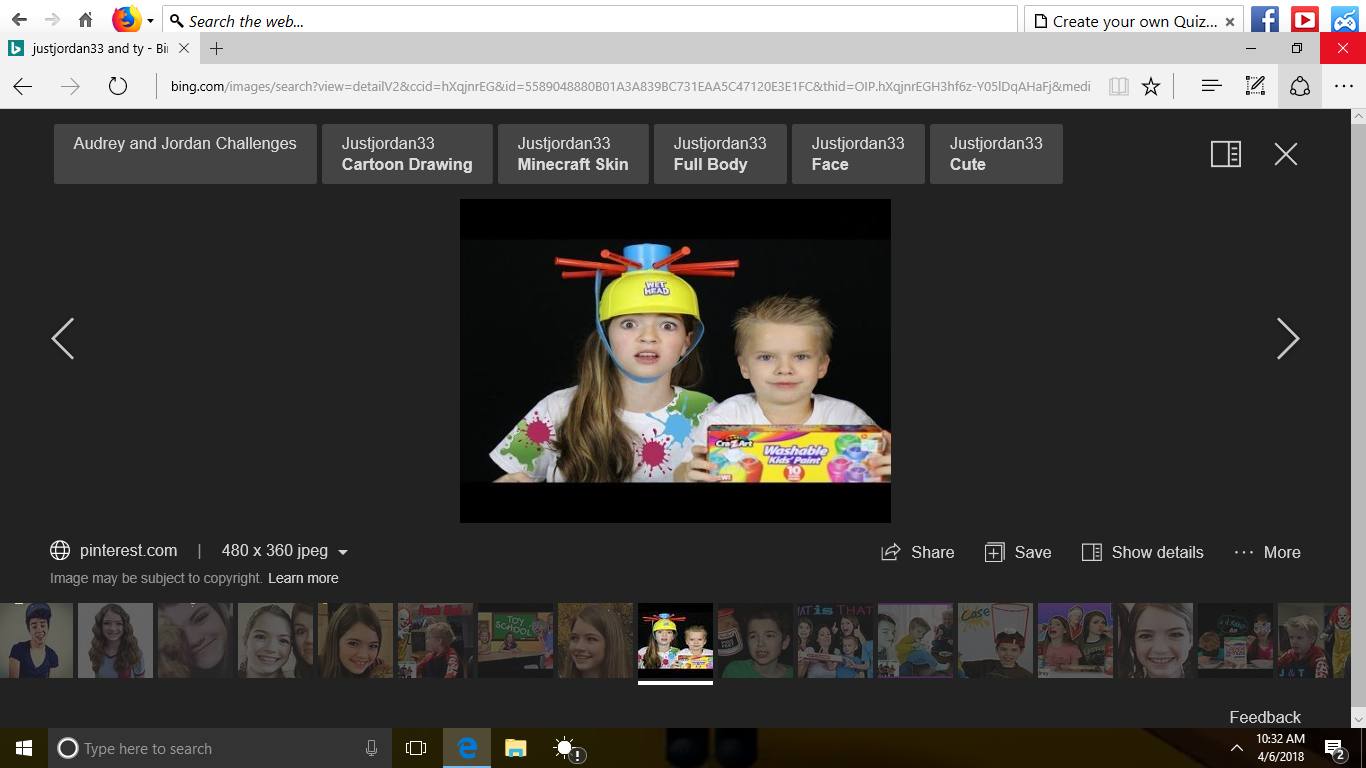
Task: Toggle the Bing details side panel icon
Action: 1225,154
